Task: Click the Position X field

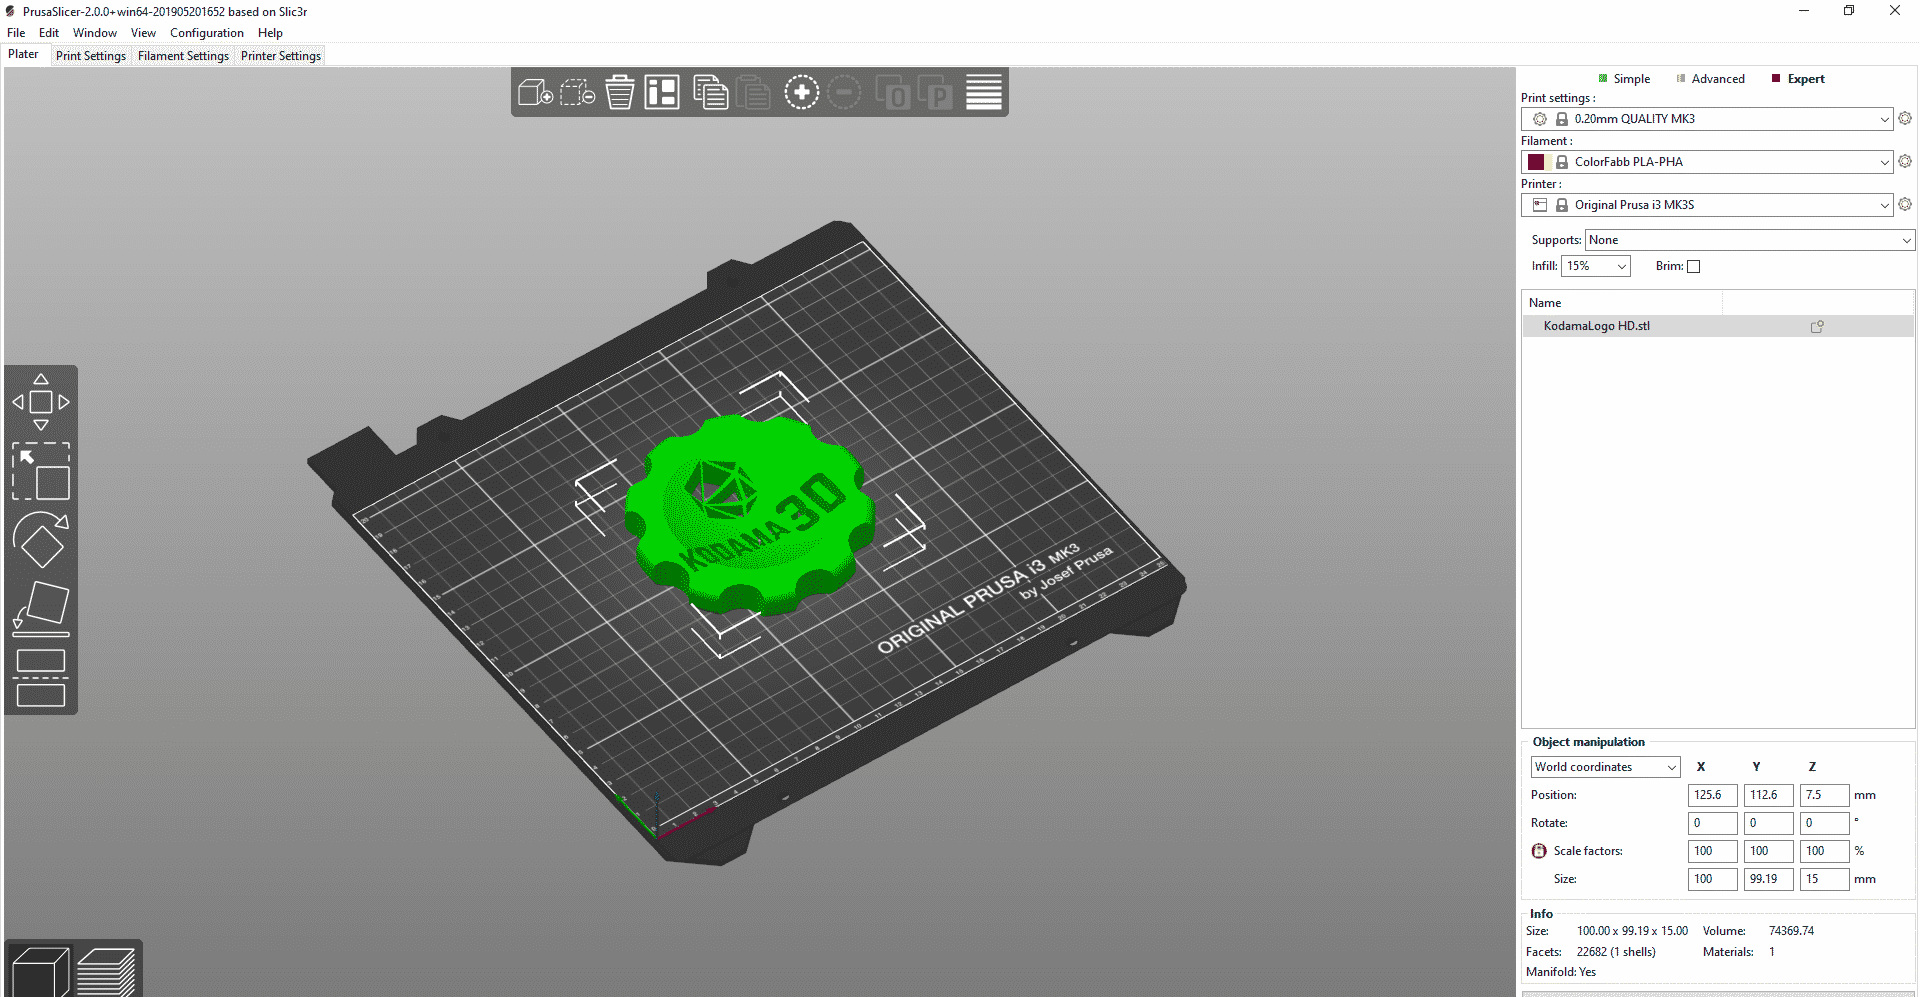Action: [1713, 795]
